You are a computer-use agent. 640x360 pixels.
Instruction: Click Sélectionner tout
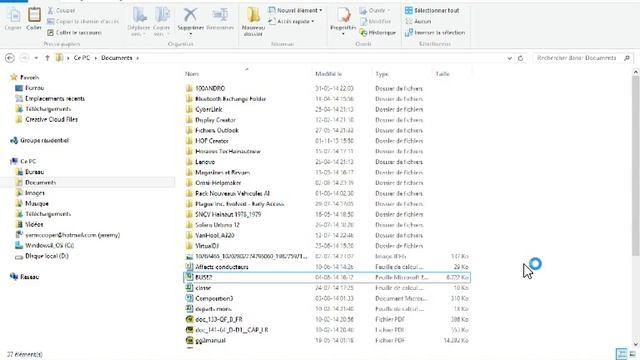tap(432, 10)
